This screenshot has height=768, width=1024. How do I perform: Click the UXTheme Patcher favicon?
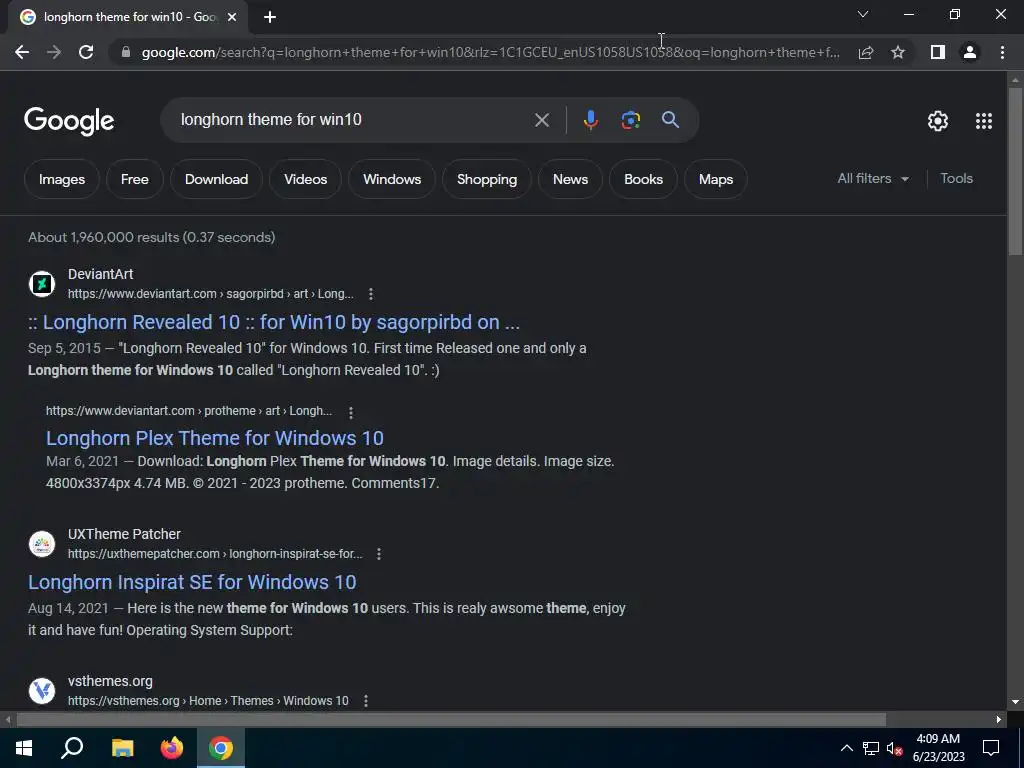(42, 543)
